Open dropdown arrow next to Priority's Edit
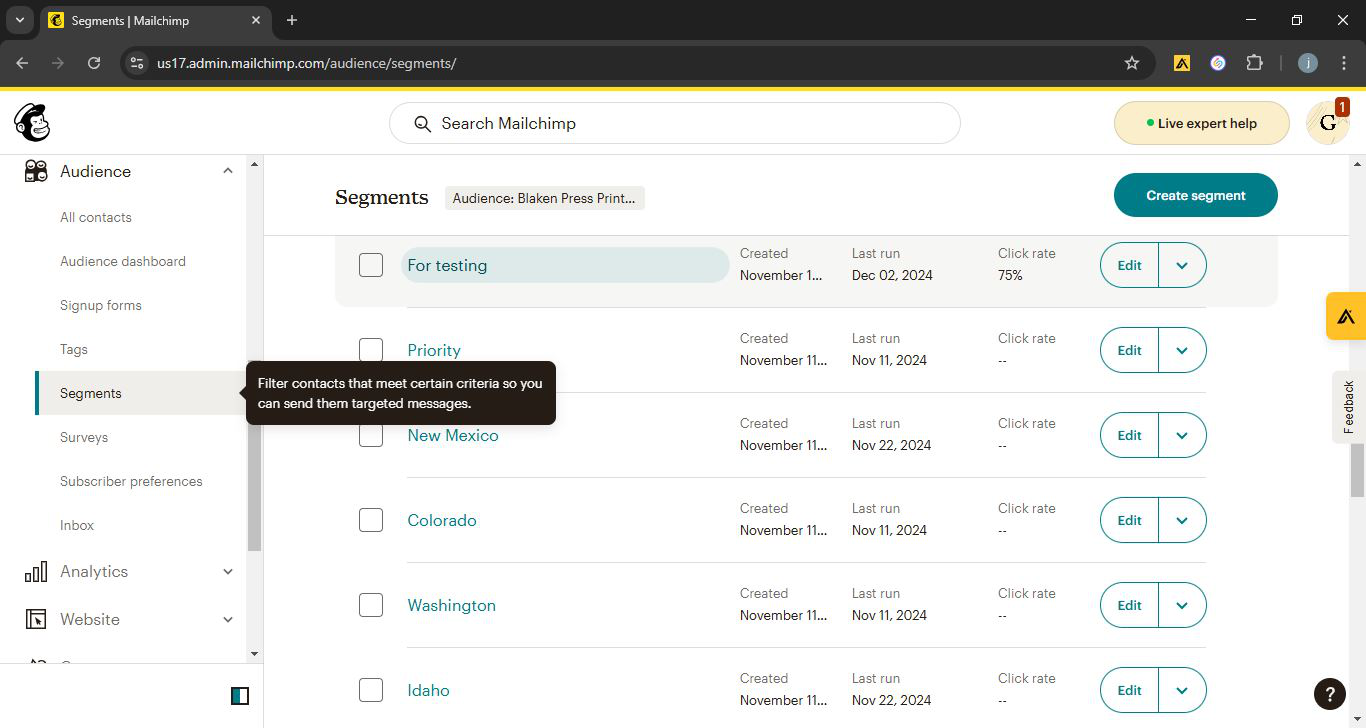The height and width of the screenshot is (728, 1366). (1182, 350)
